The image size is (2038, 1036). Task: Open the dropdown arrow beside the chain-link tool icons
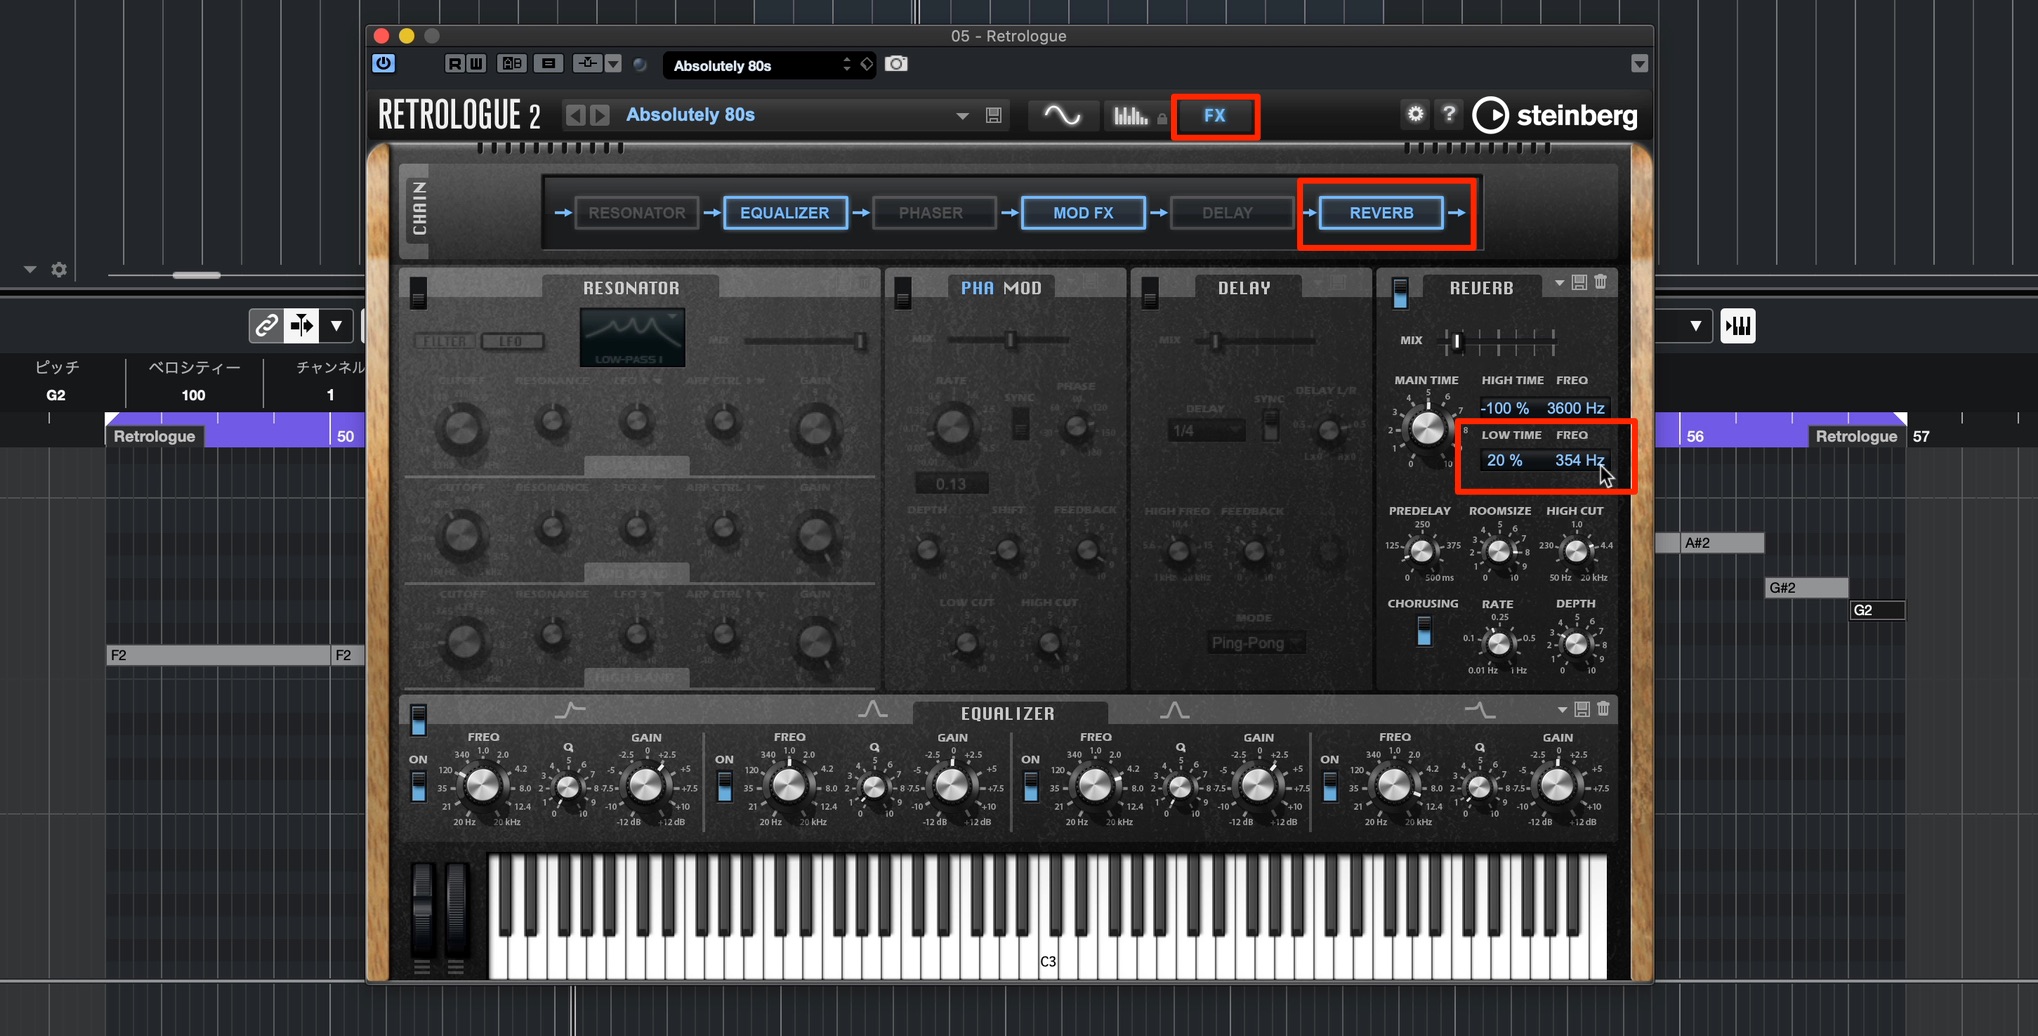(x=336, y=325)
